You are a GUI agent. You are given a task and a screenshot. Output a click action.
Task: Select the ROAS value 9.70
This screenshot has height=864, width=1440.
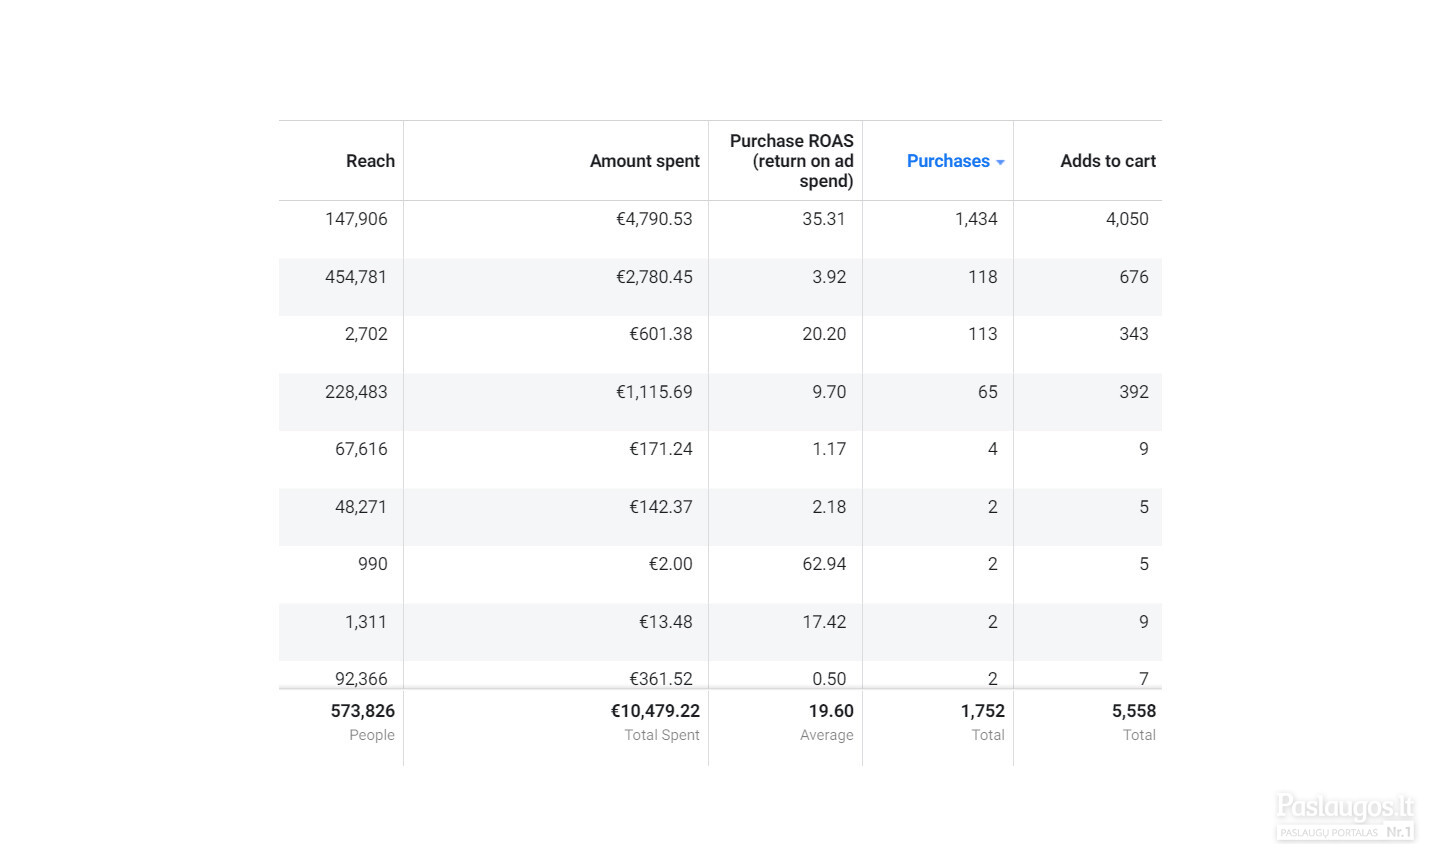click(x=829, y=392)
